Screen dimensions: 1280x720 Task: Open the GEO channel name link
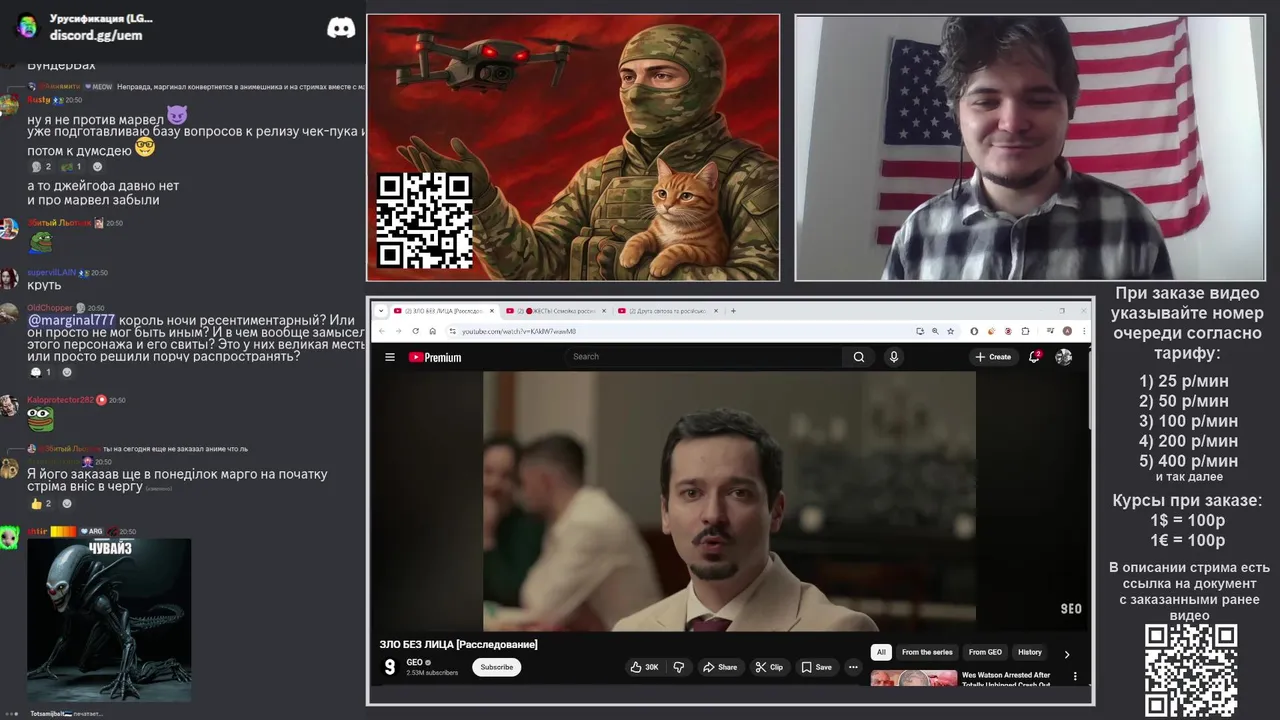click(x=414, y=662)
